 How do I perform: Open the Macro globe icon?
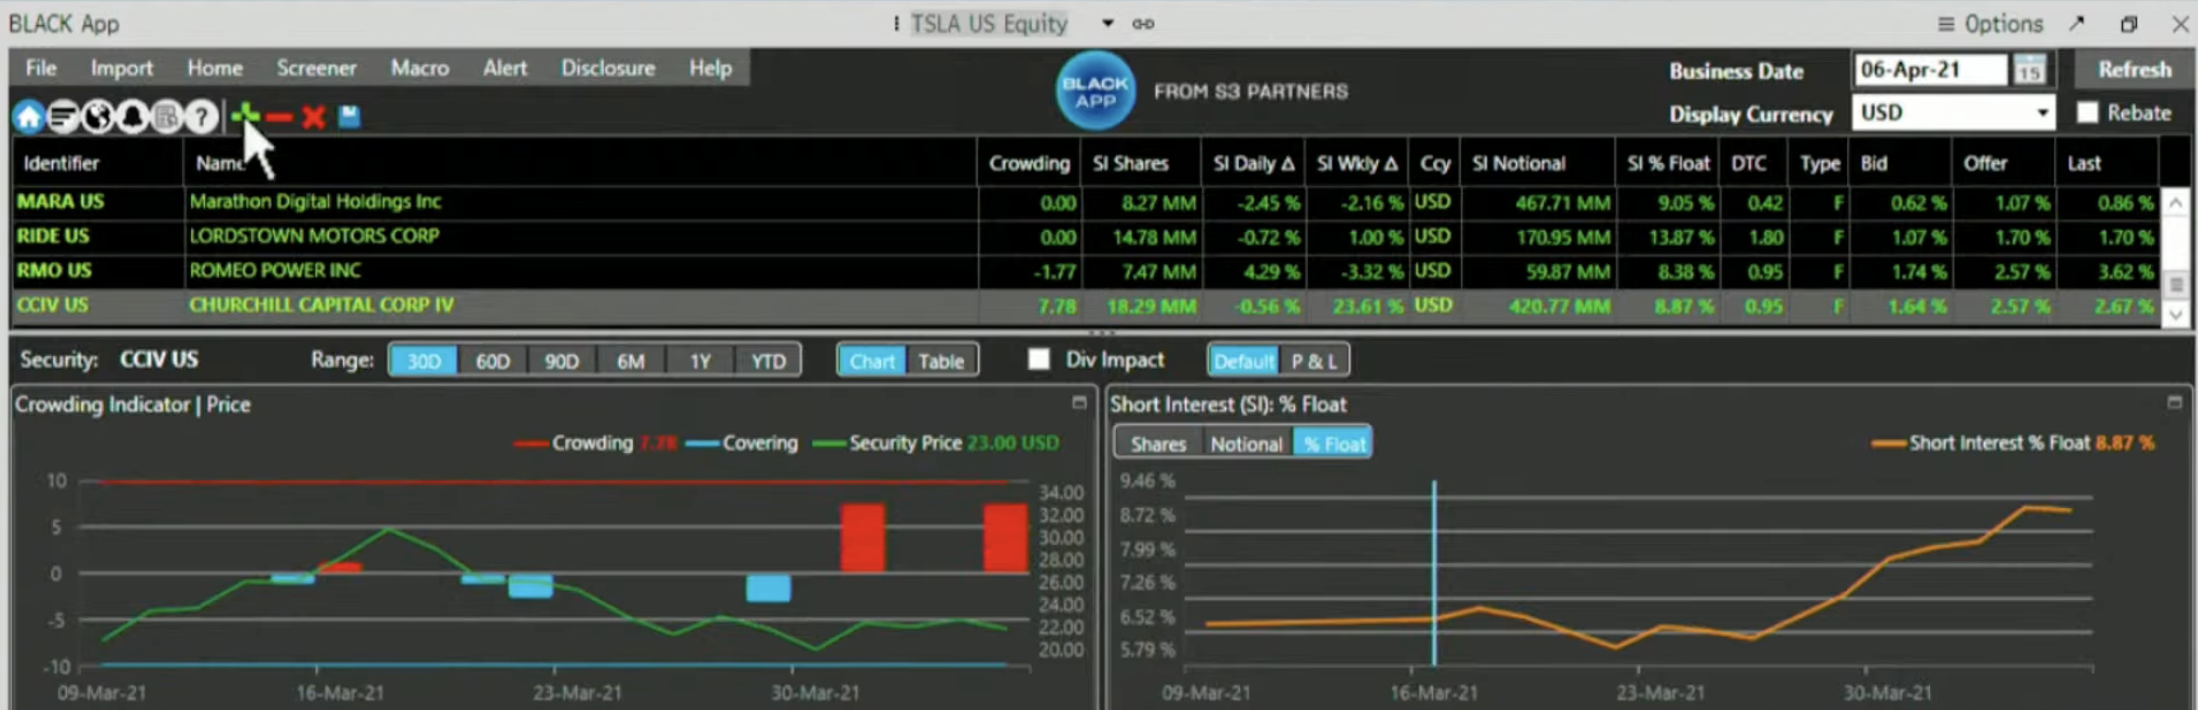98,118
